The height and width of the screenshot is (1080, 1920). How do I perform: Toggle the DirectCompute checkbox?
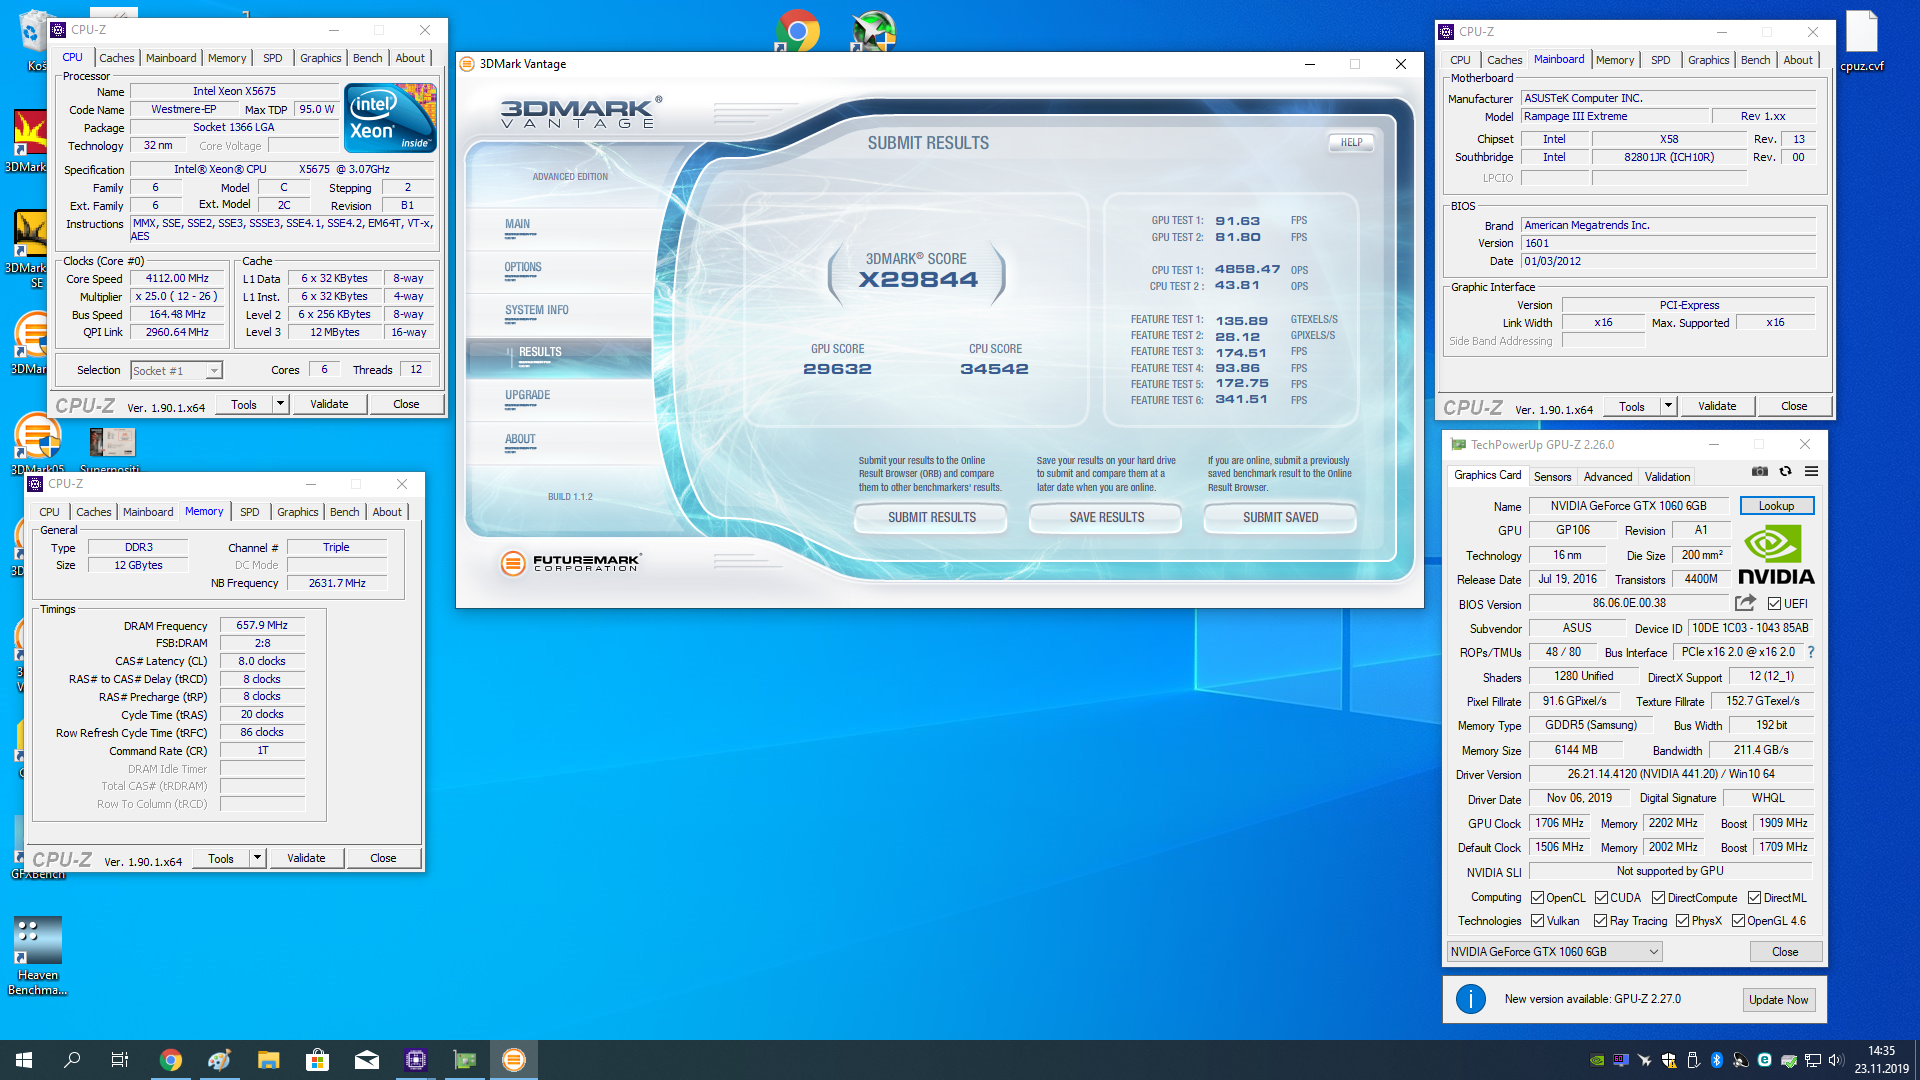[1658, 898]
